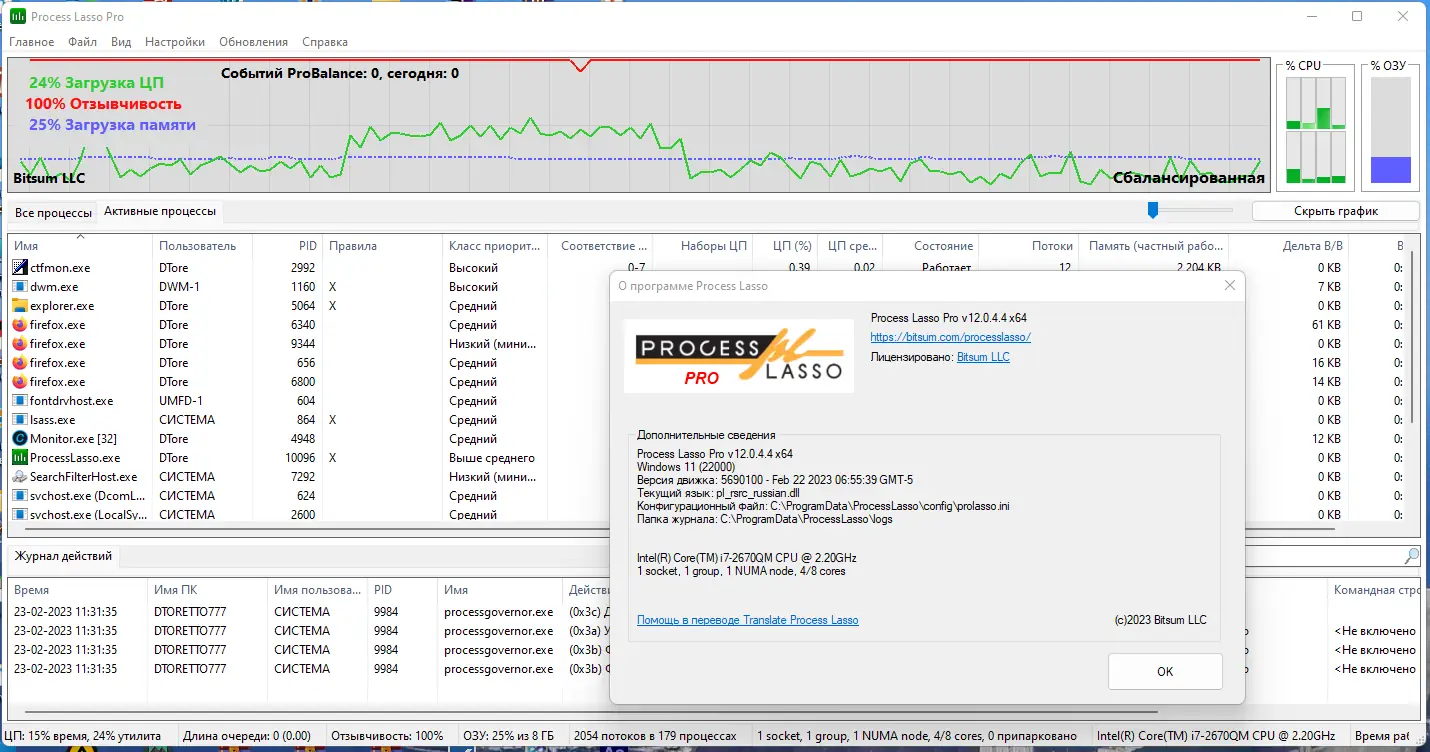Select the explorer.exe folder icon

click(20, 305)
